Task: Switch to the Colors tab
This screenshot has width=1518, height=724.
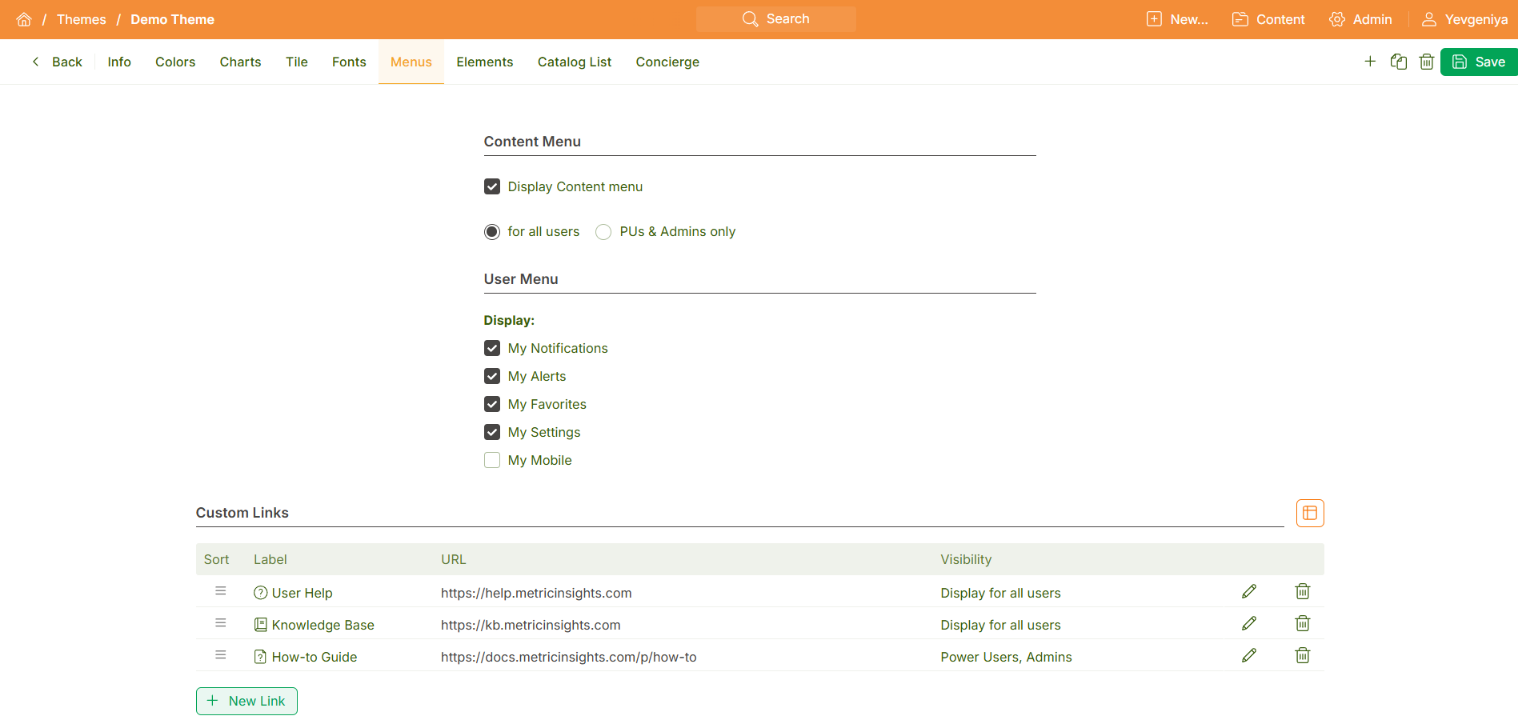Action: click(175, 62)
